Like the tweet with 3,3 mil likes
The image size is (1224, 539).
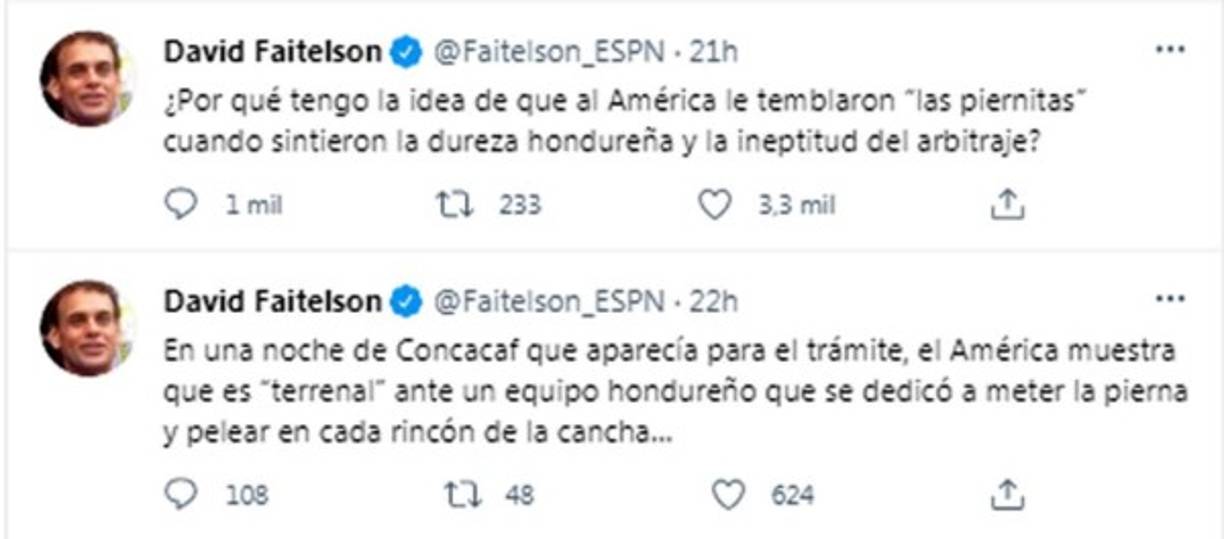[x=714, y=205]
